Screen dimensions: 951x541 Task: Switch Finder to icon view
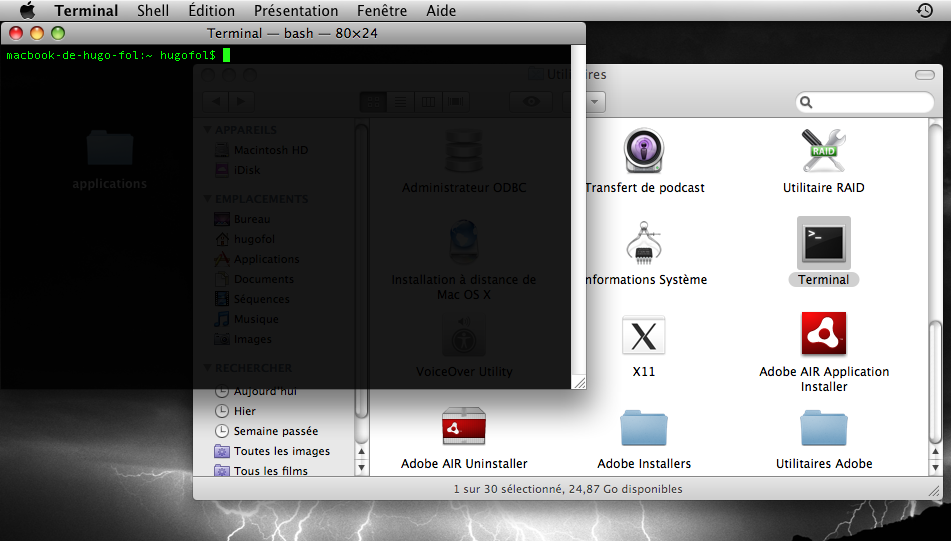374,102
